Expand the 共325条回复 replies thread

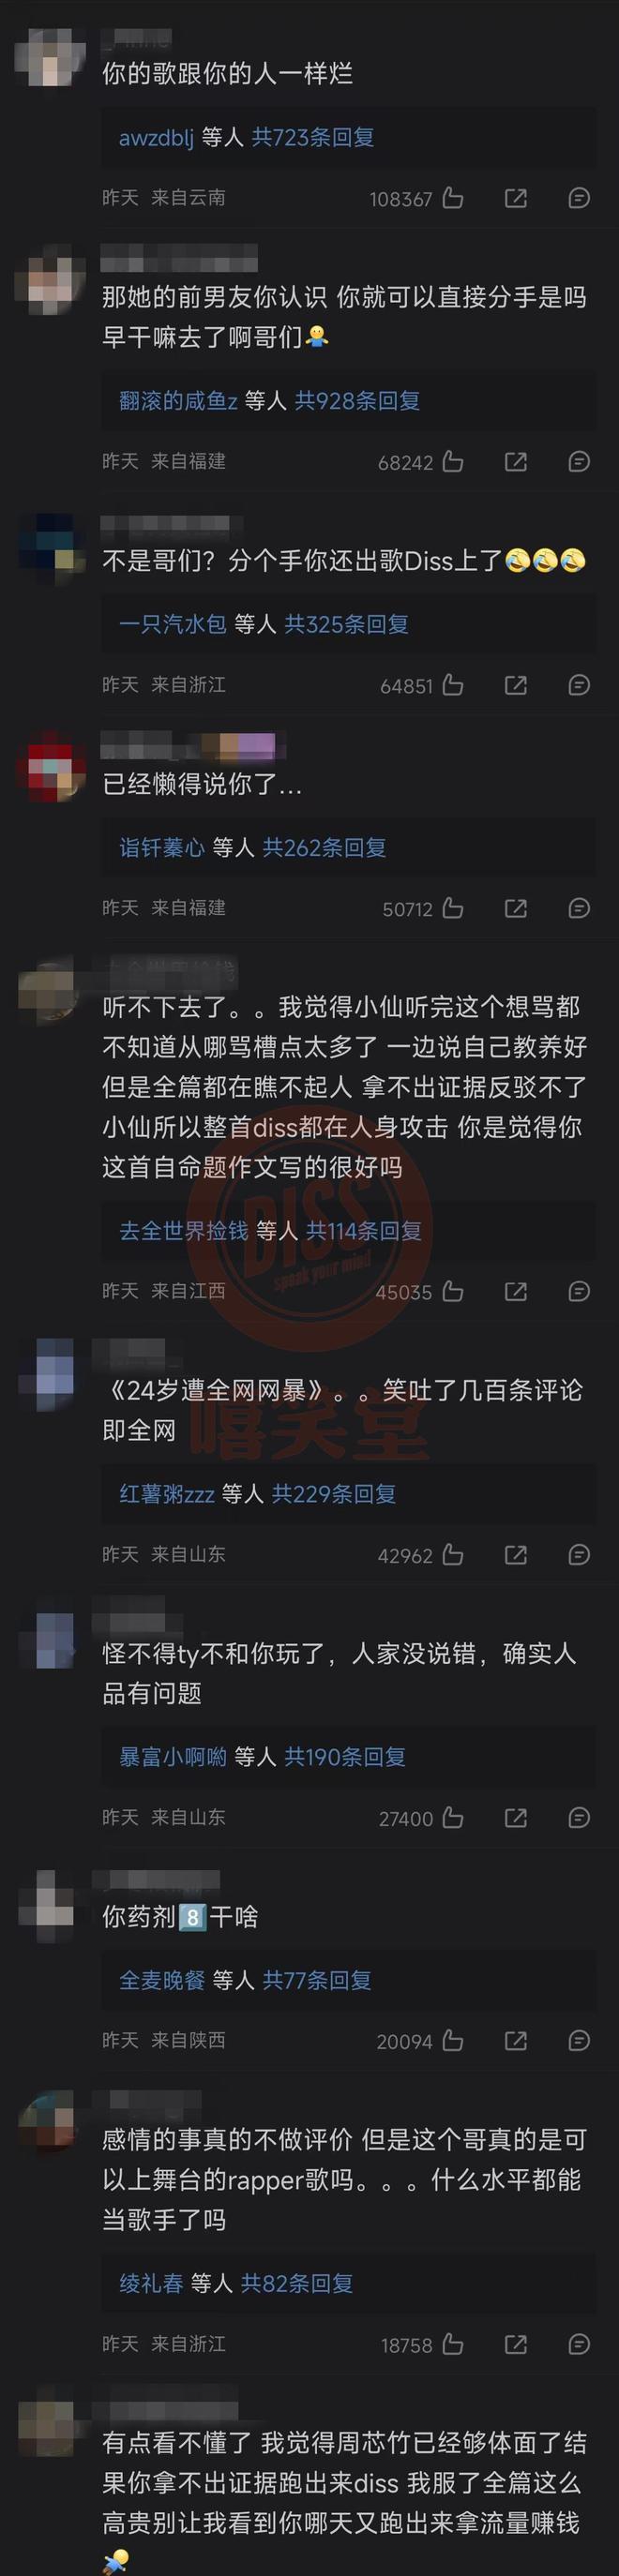coord(346,624)
